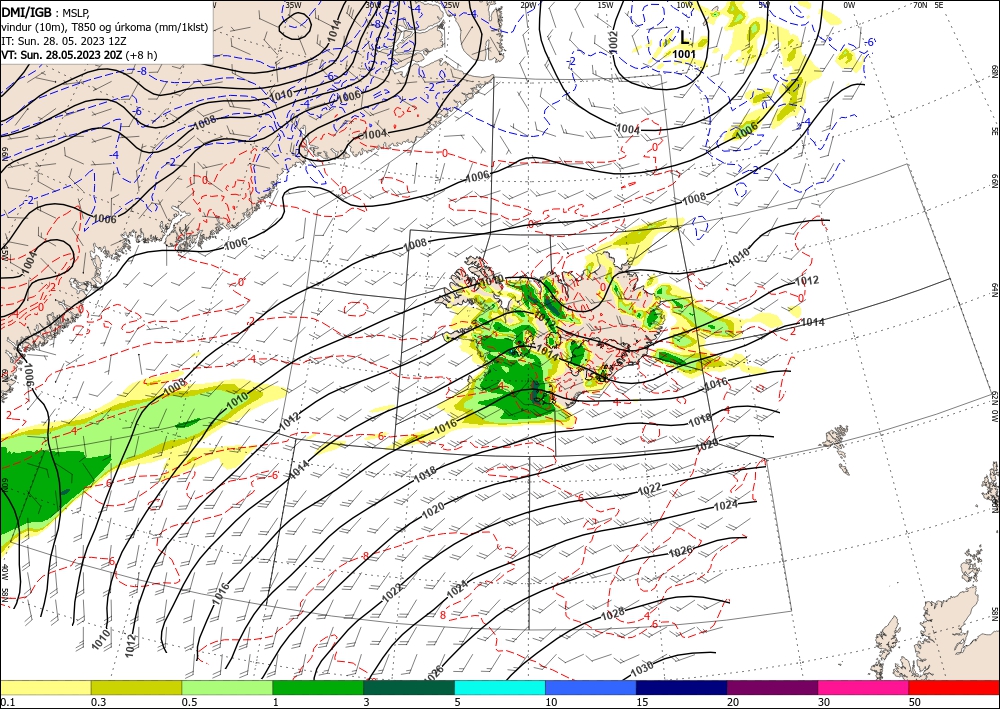
Task: Click the "1001" low center pressure value
Action: point(684,54)
